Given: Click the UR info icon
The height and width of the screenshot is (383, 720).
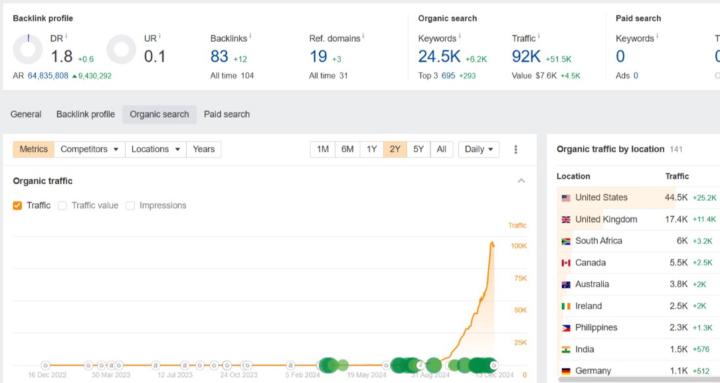Looking at the screenshot, I should pos(159,36).
